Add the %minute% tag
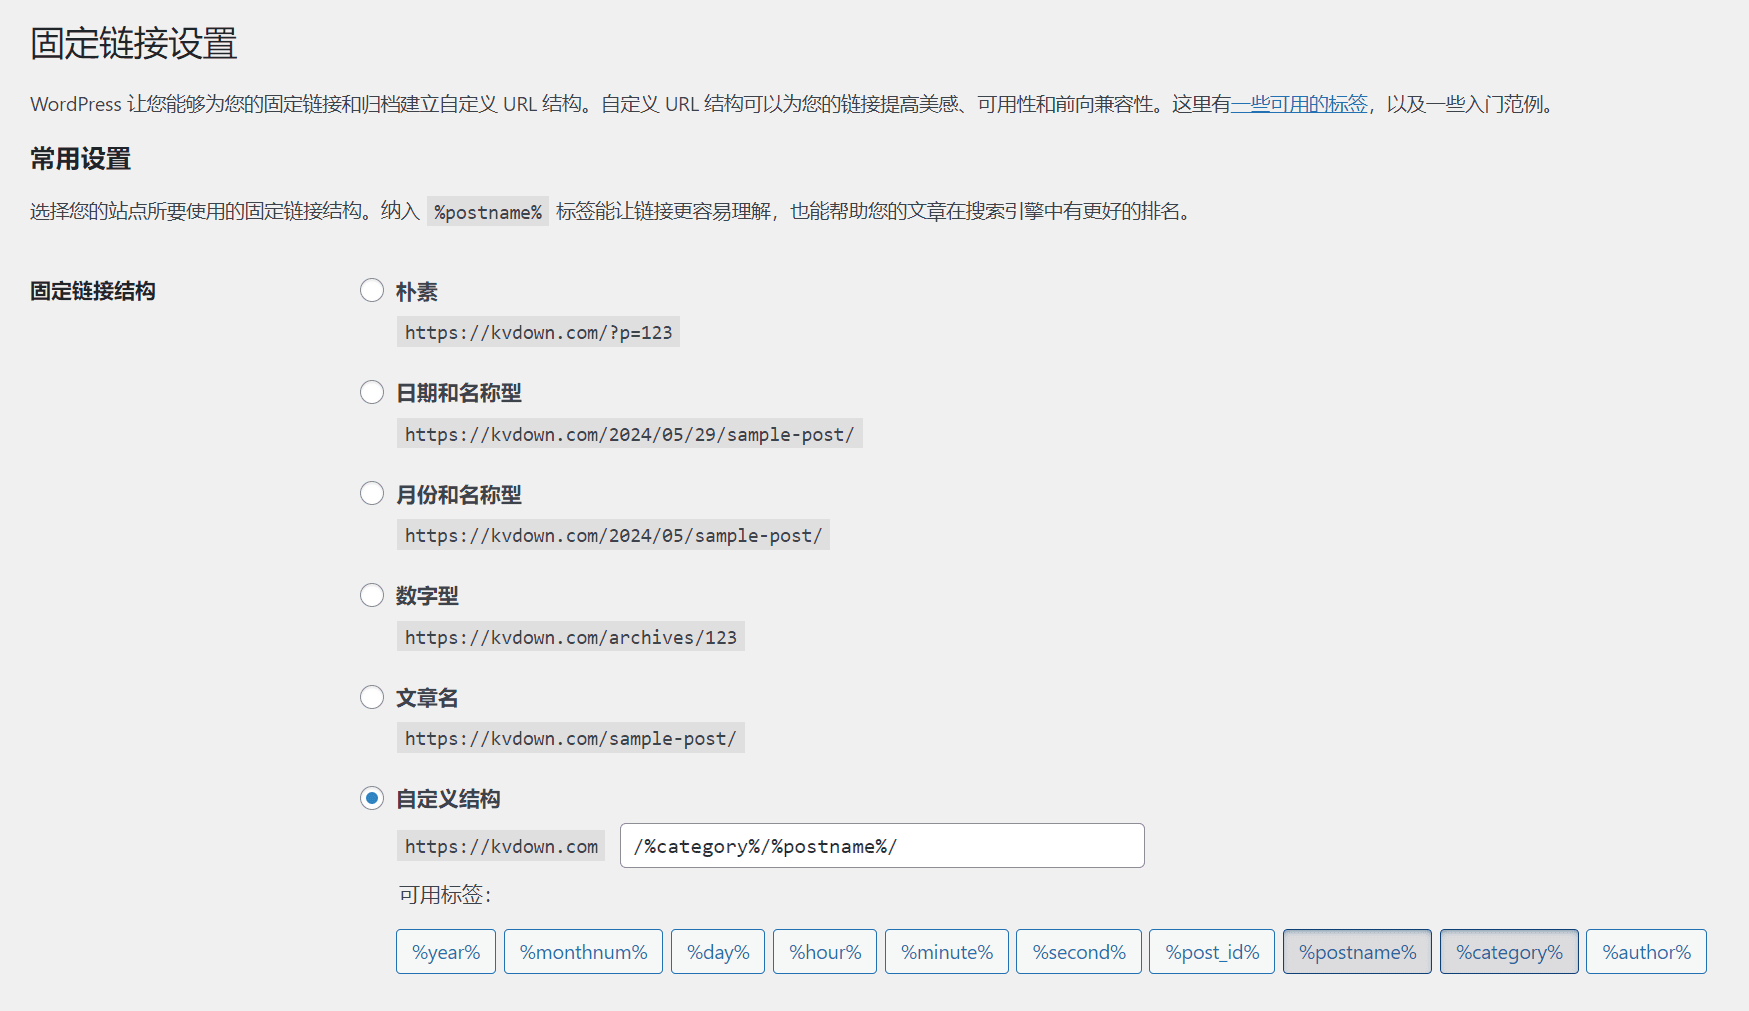 (x=946, y=951)
